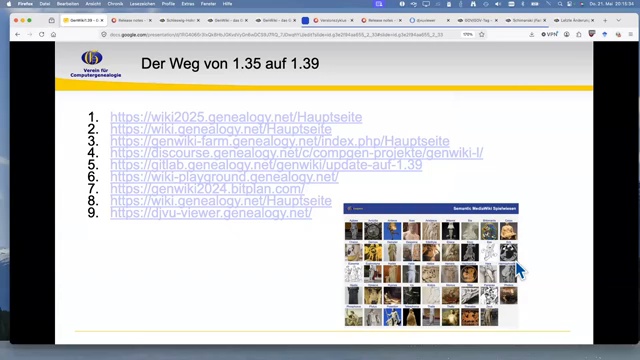
Task: Open the 170% zoom level indicator
Action: [x=468, y=35]
